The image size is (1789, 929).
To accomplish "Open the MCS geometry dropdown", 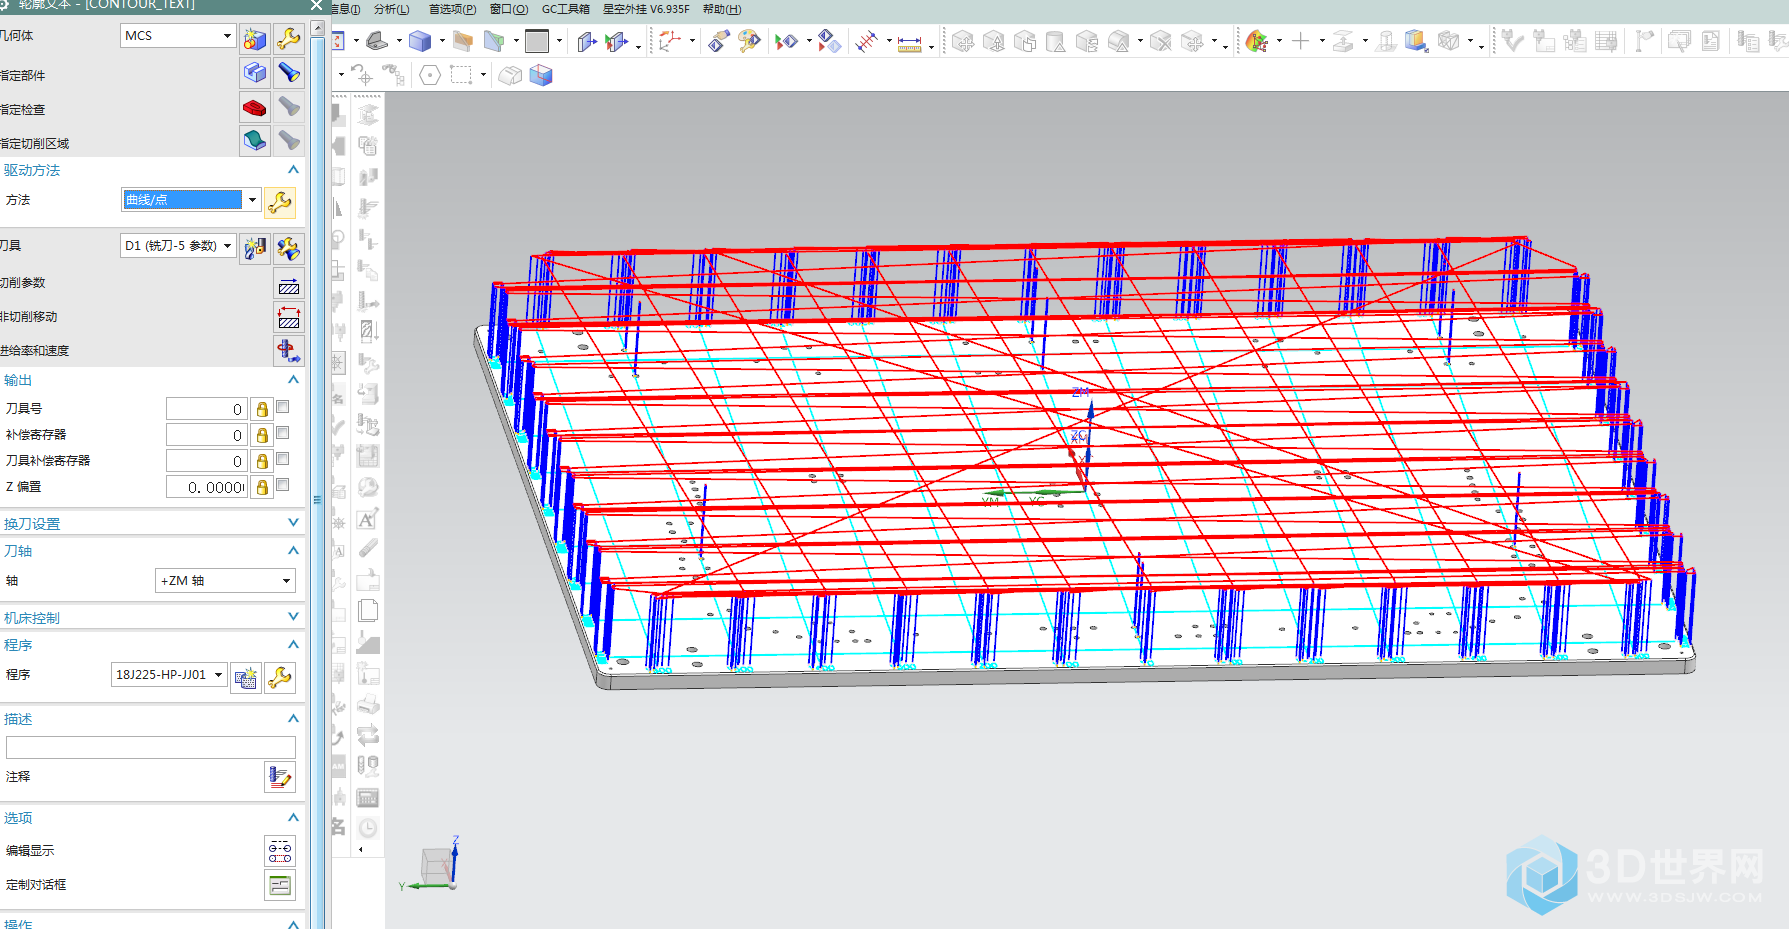I will (178, 35).
